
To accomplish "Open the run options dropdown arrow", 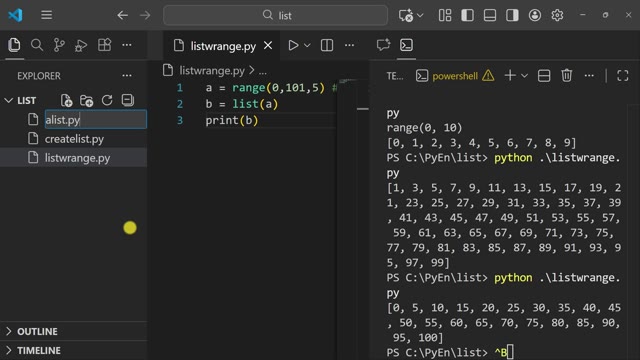I will 307,45.
